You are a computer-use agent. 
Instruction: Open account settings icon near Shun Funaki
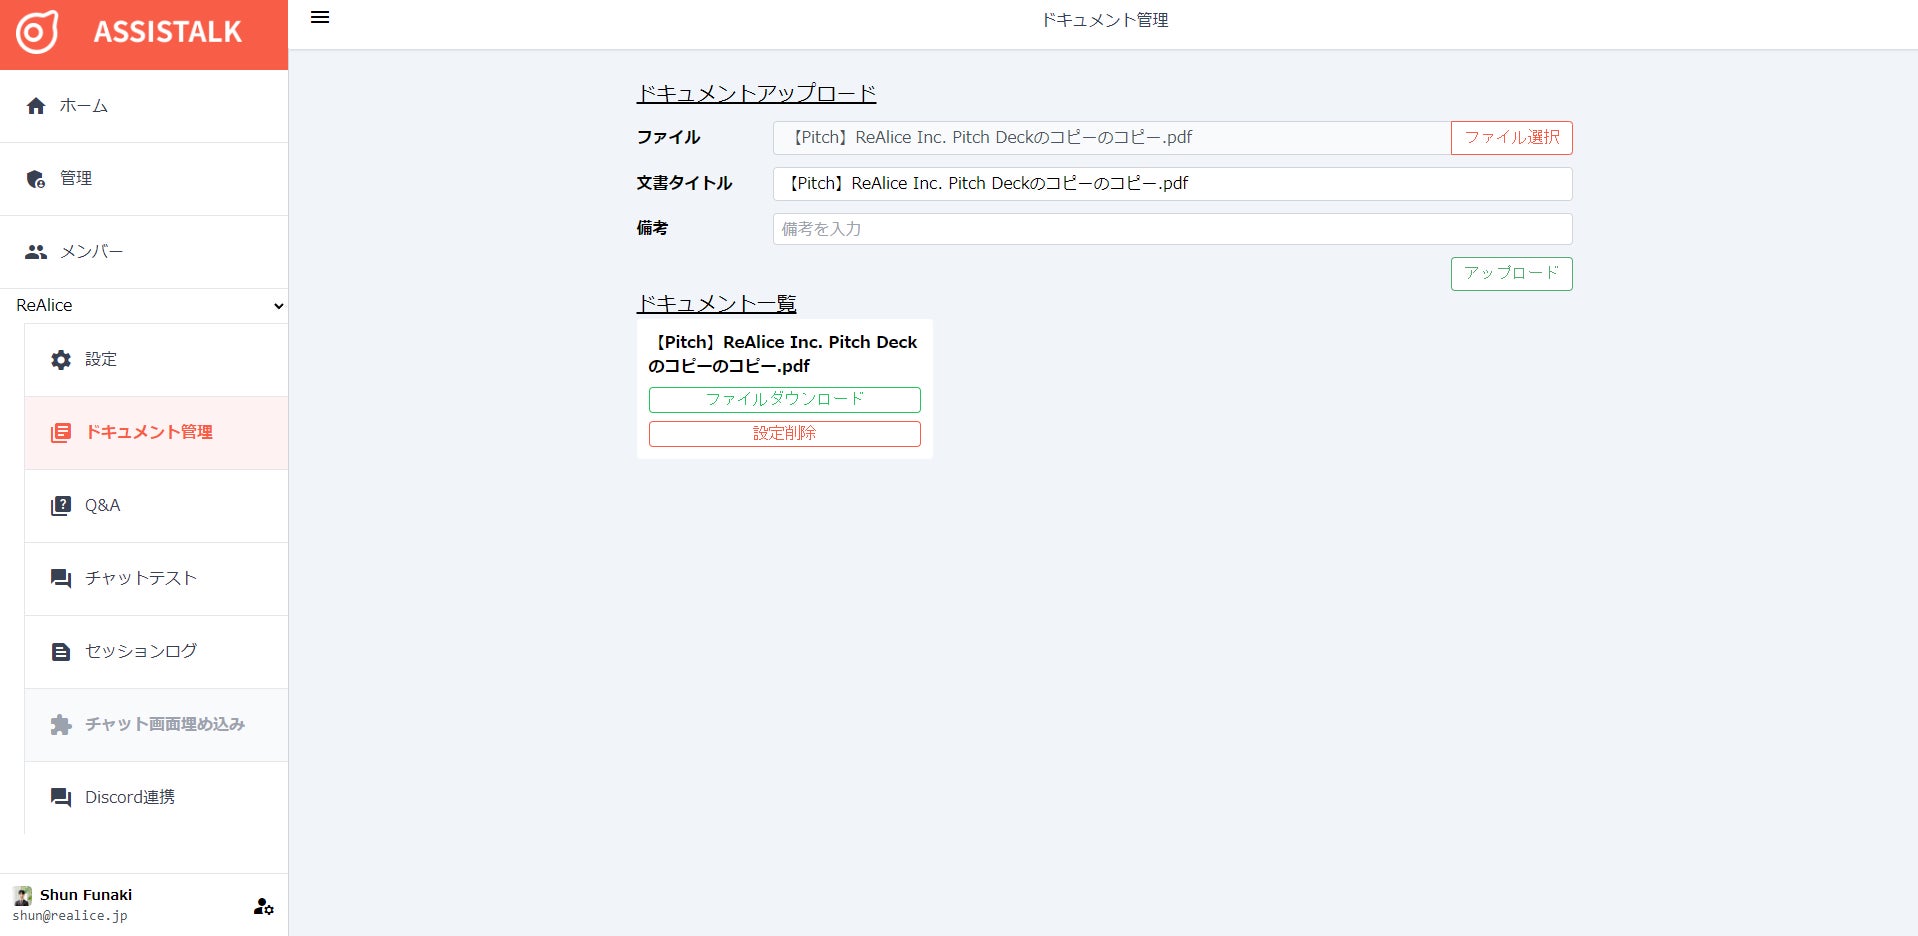264,906
